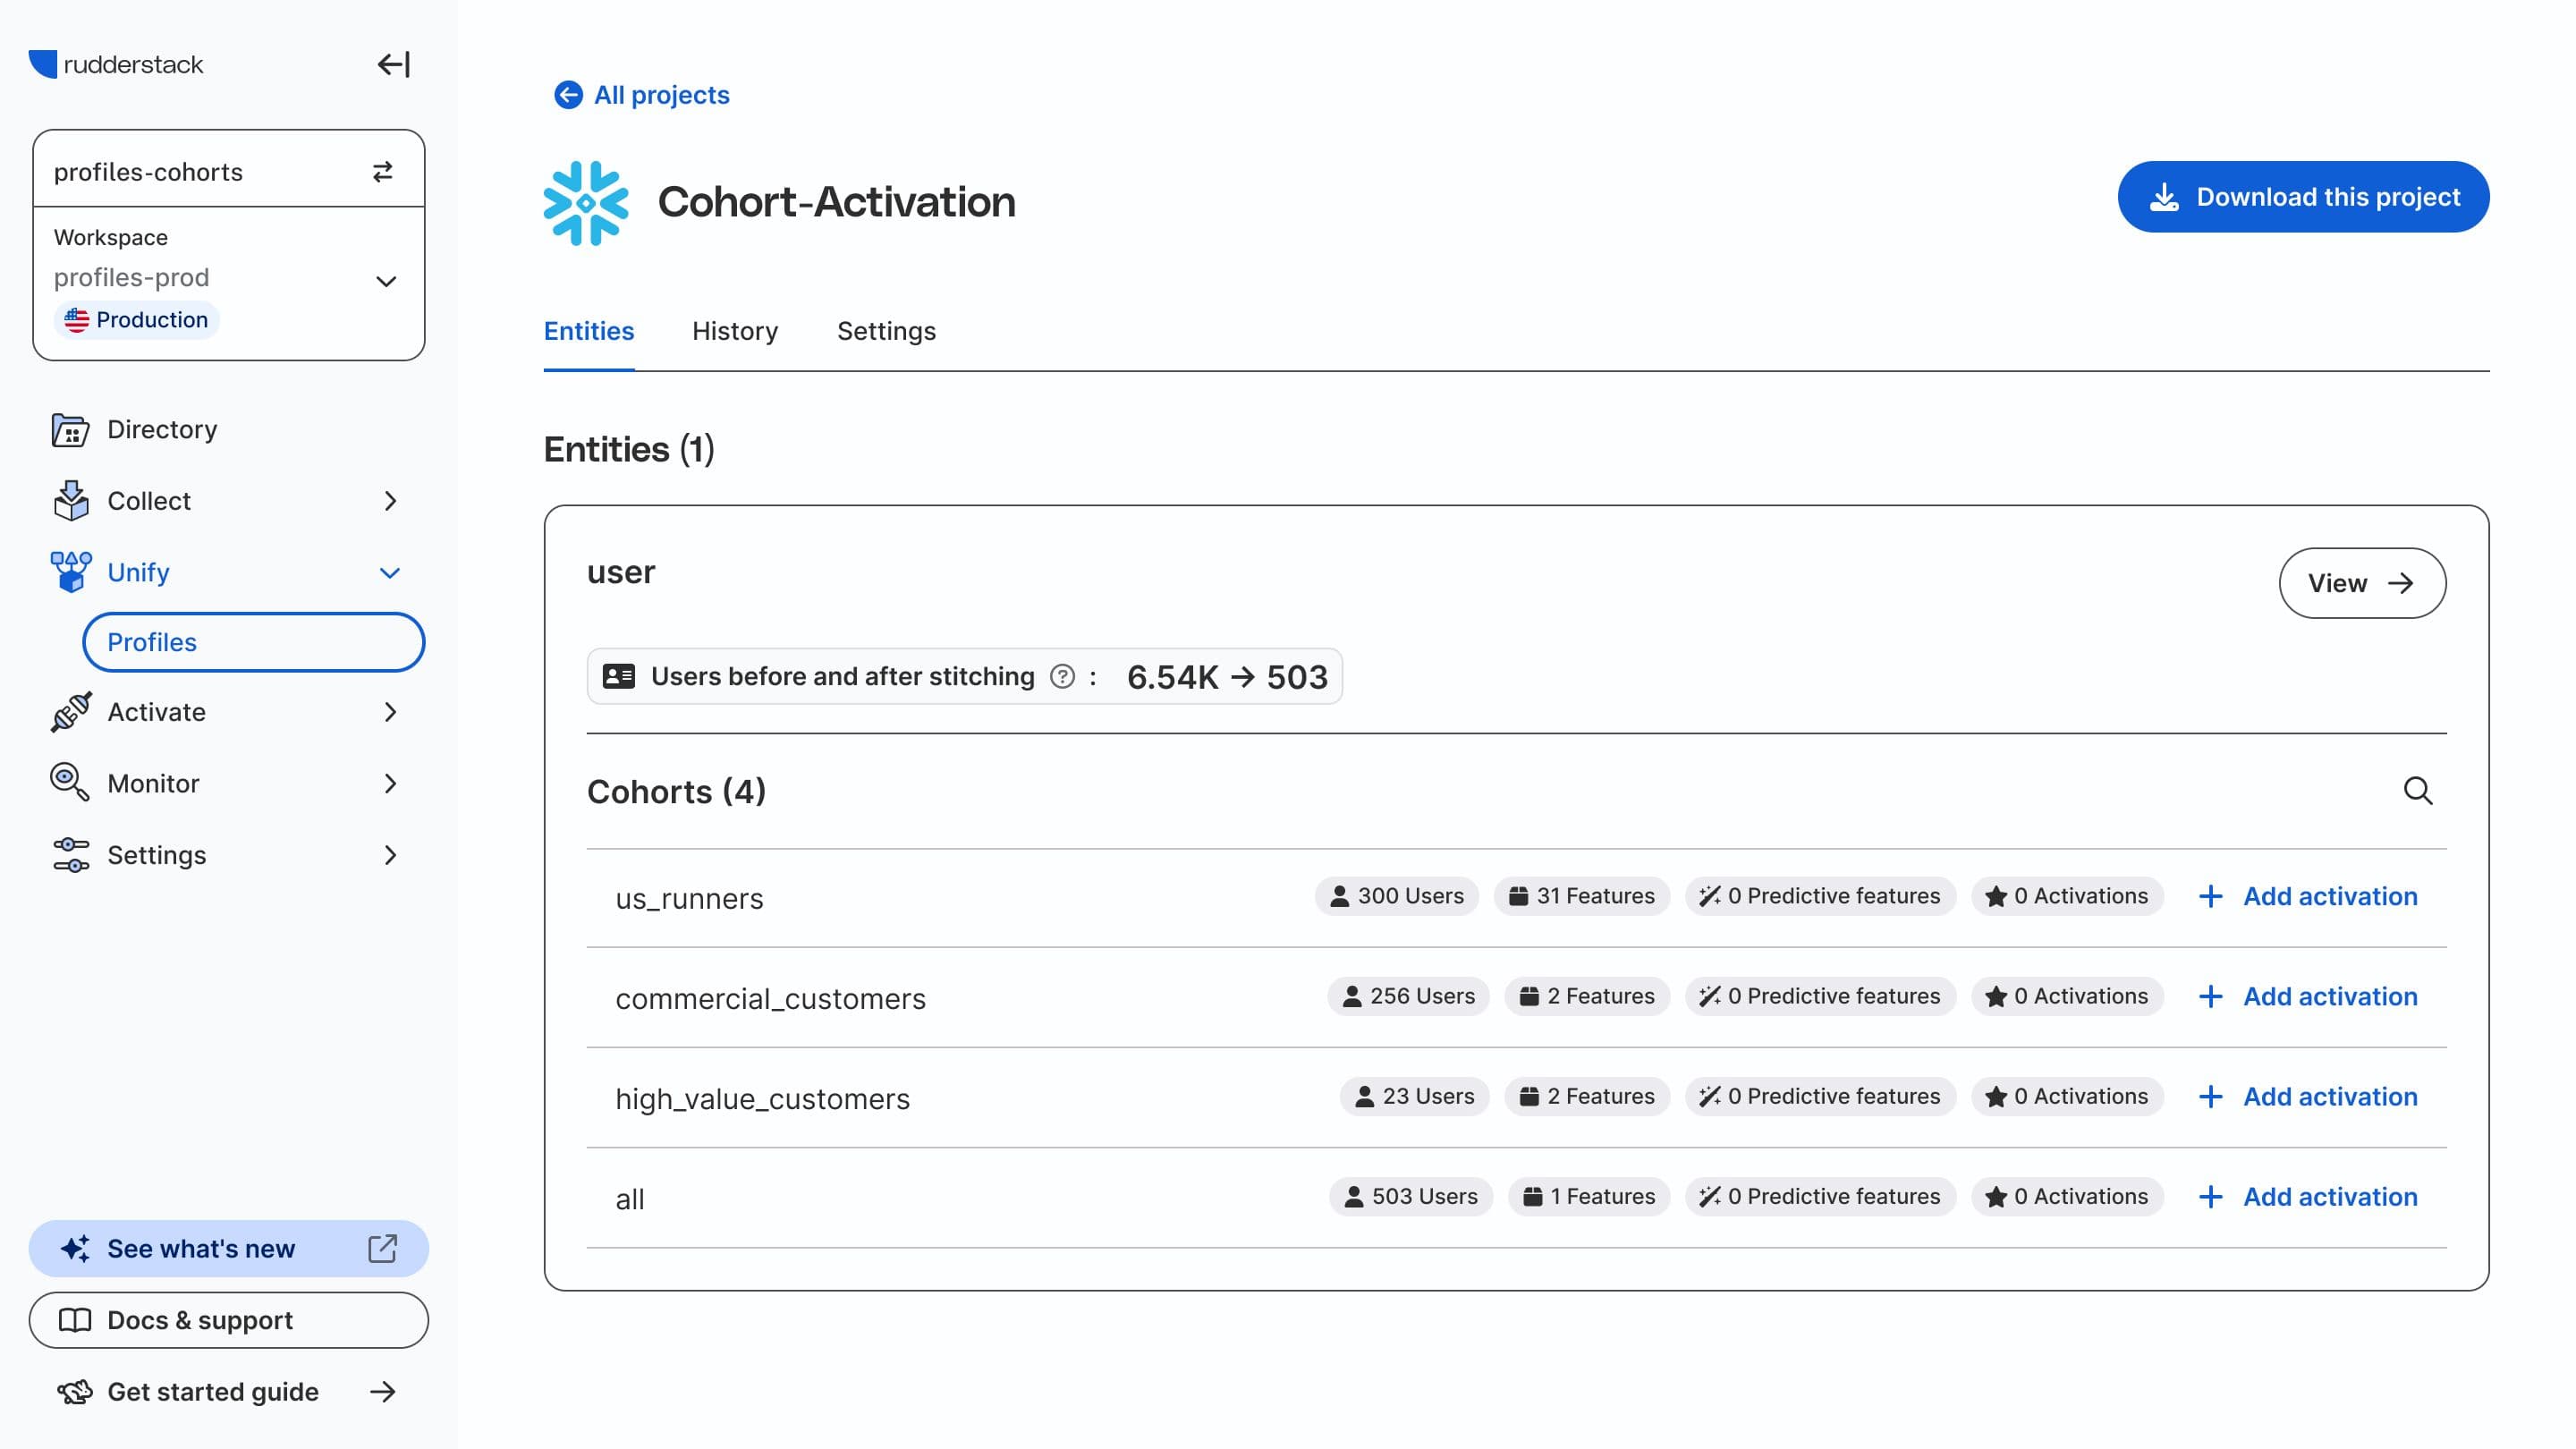
Task: Collapse the sidebar with the arrow icon
Action: [393, 64]
